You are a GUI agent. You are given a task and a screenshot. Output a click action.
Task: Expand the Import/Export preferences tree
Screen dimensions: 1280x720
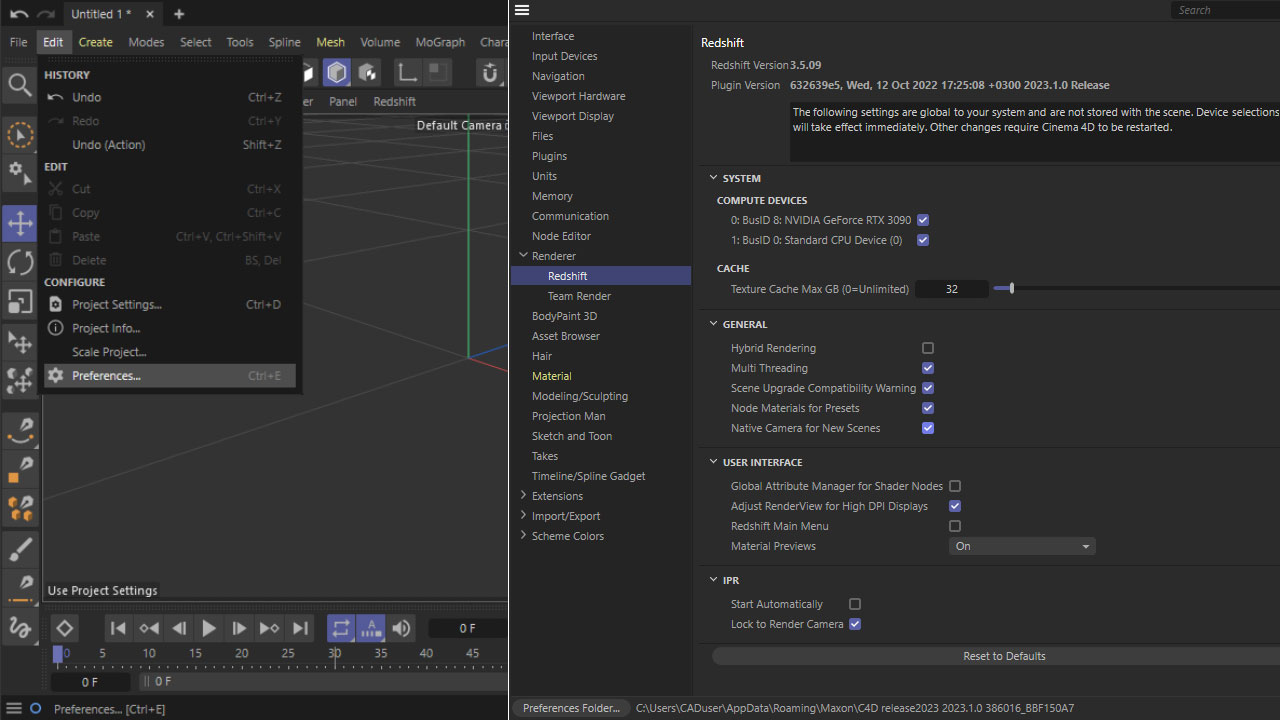pyautogui.click(x=523, y=516)
